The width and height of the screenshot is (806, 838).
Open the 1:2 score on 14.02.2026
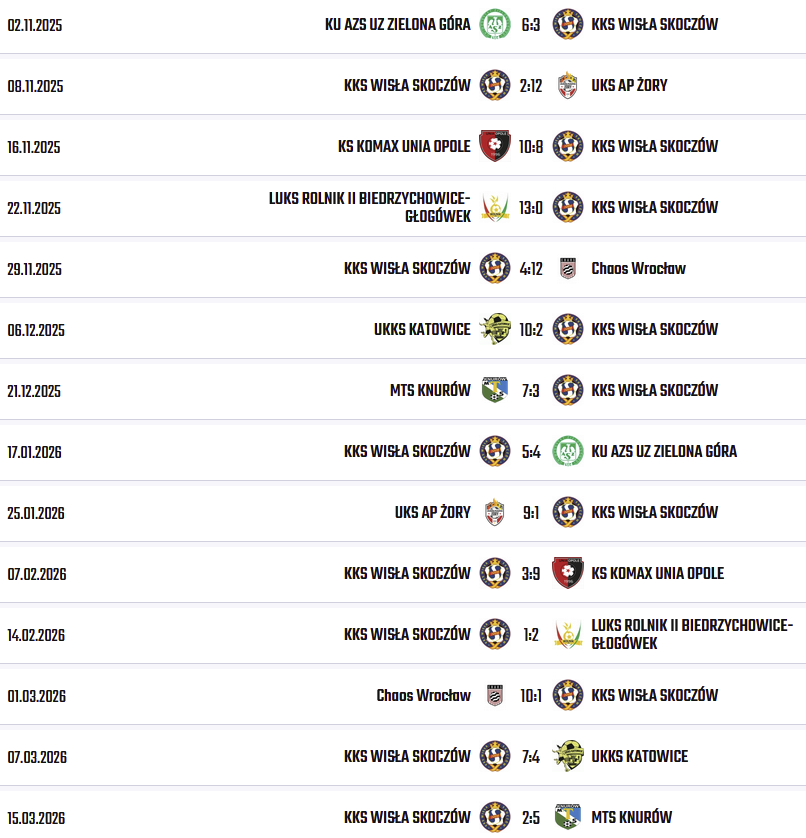[530, 634]
